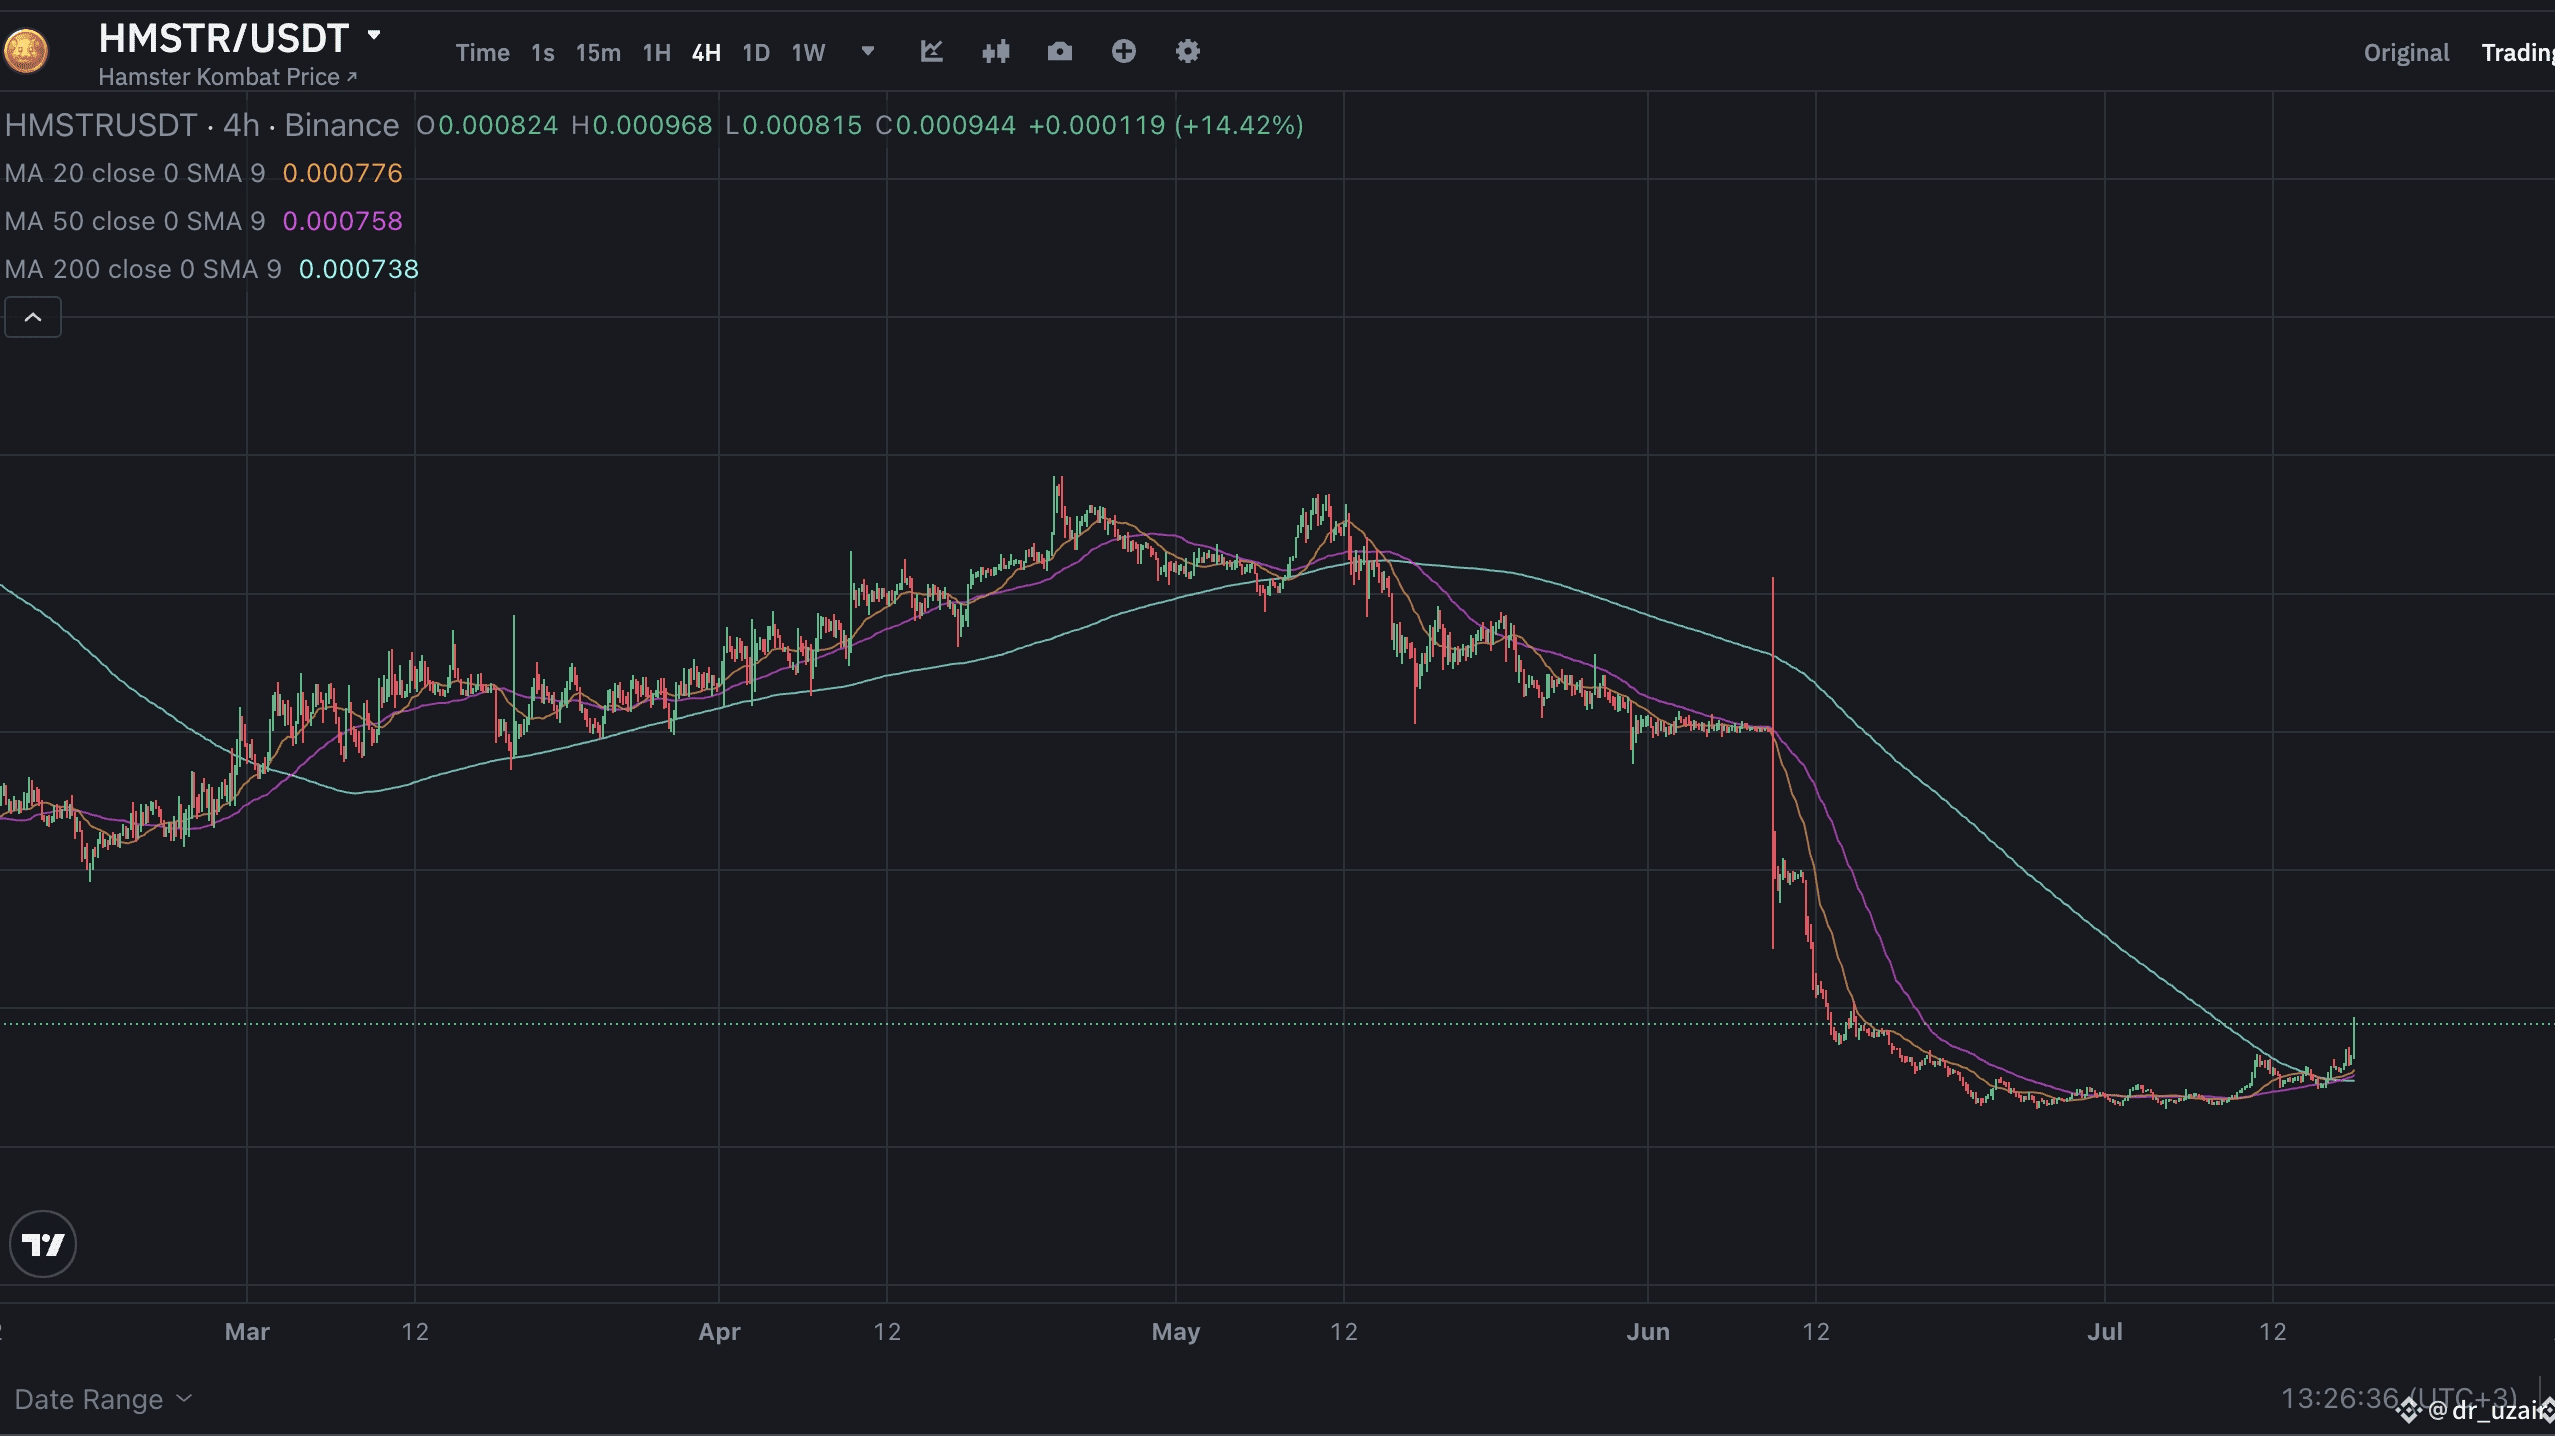The image size is (2555, 1436).
Task: Select the Time line-chart view
Action: pyautogui.click(x=482, y=53)
